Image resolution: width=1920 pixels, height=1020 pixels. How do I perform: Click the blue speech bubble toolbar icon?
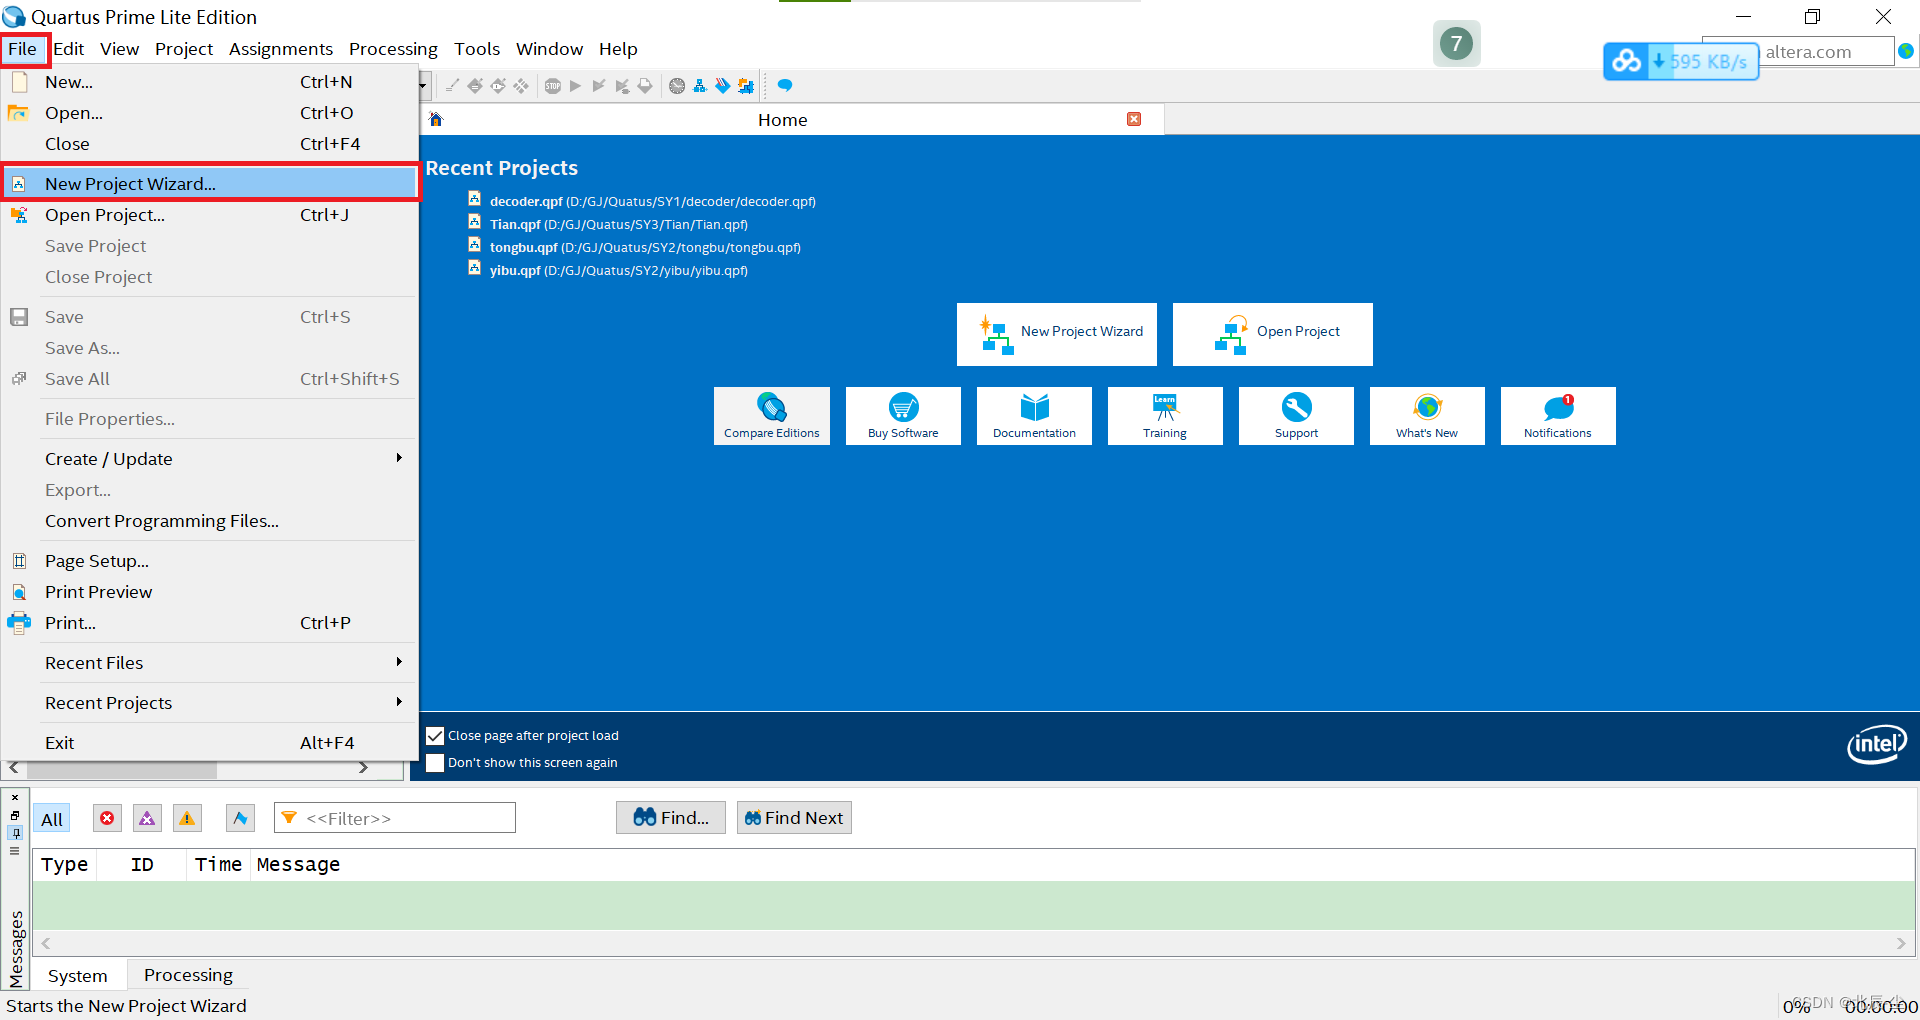tap(785, 86)
